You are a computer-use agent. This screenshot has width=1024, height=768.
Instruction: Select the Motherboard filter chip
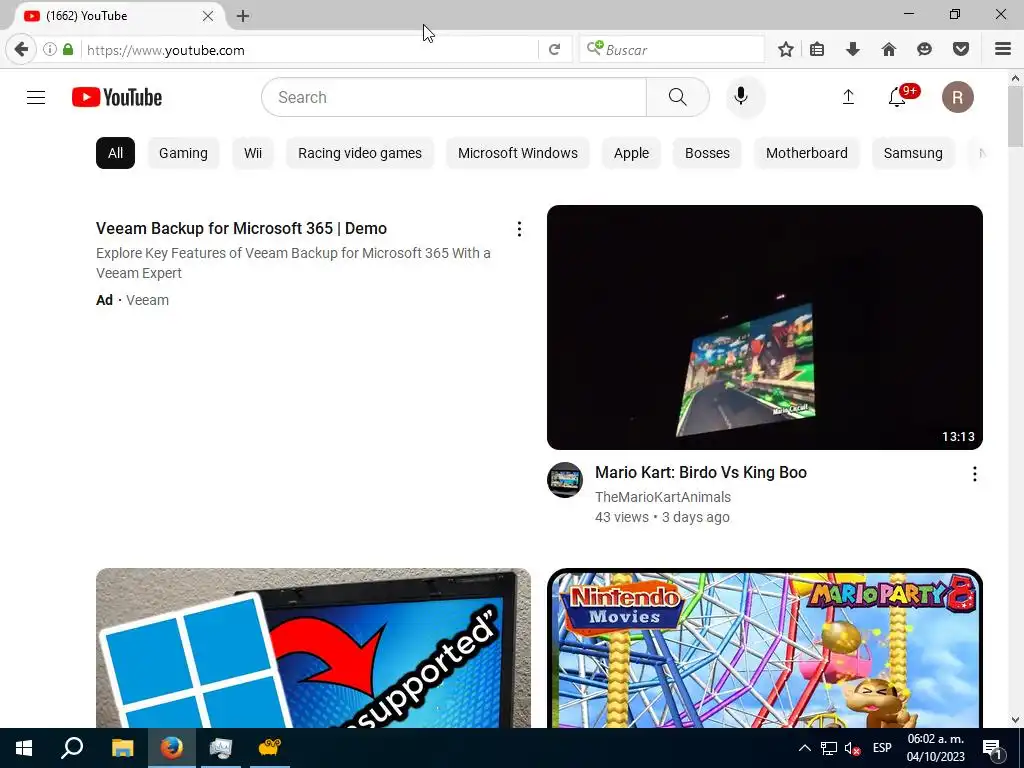pos(807,153)
